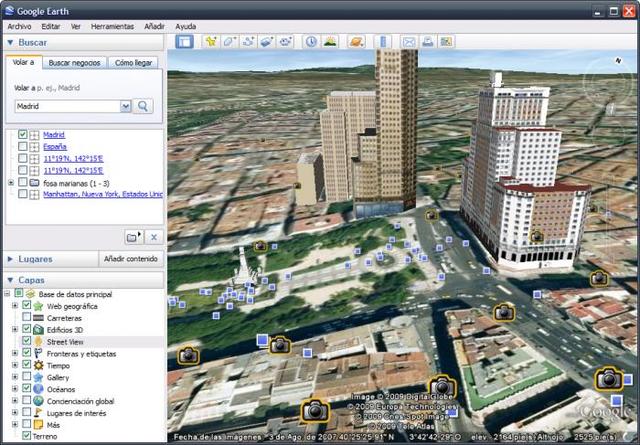Select the add image overlay tool

[x=267, y=42]
